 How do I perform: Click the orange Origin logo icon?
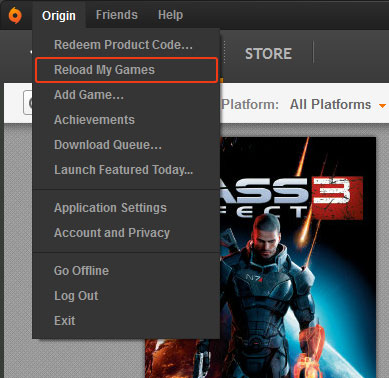(15, 15)
